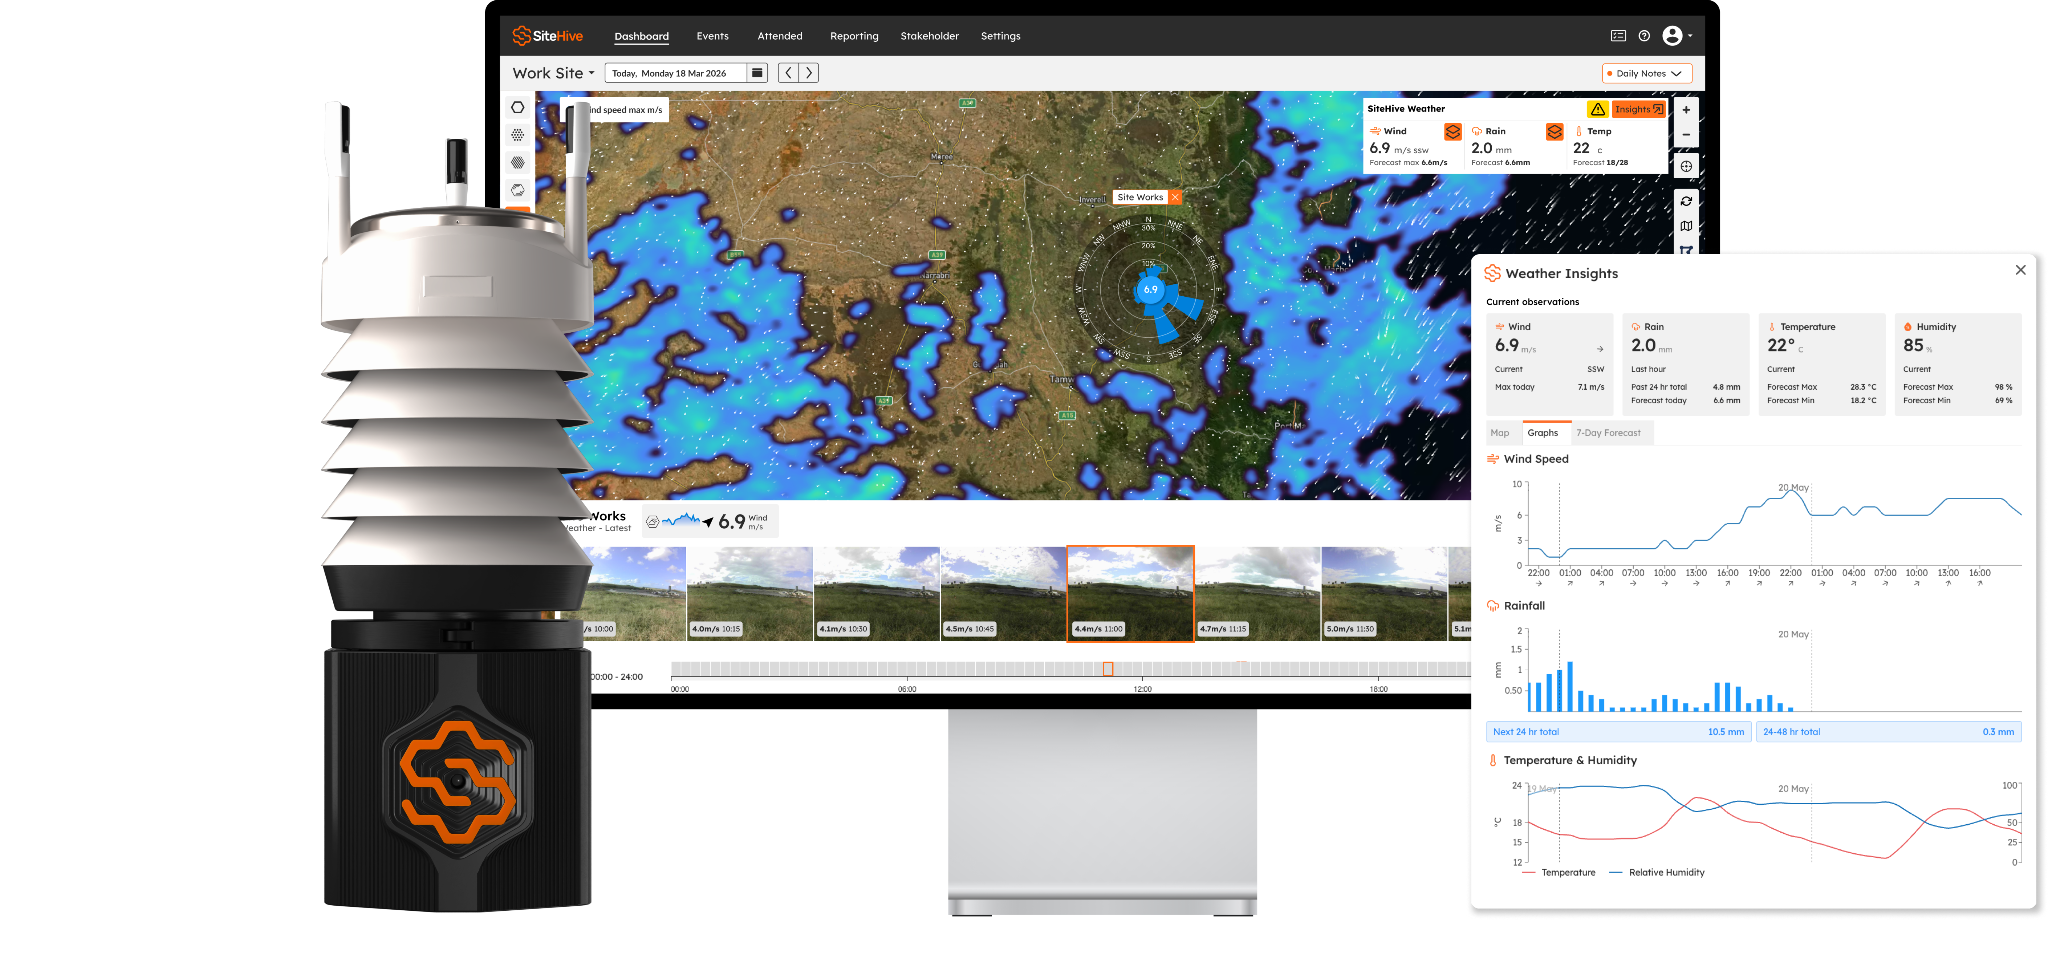Select the 4.7m/s 11:15 camera thumbnail
2048x970 pixels.
1258,594
